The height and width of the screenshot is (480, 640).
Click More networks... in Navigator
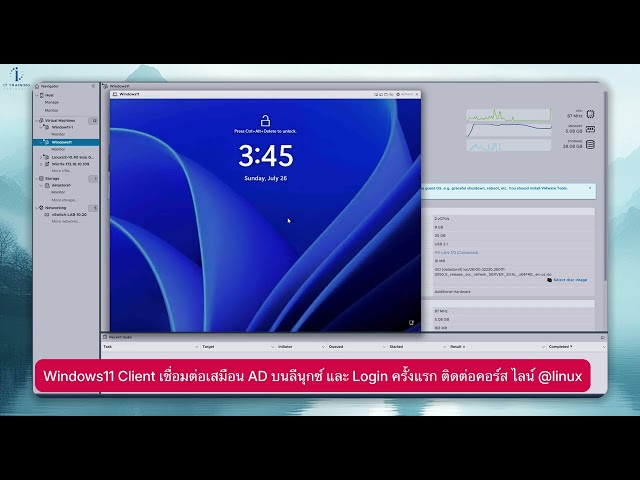coord(66,222)
